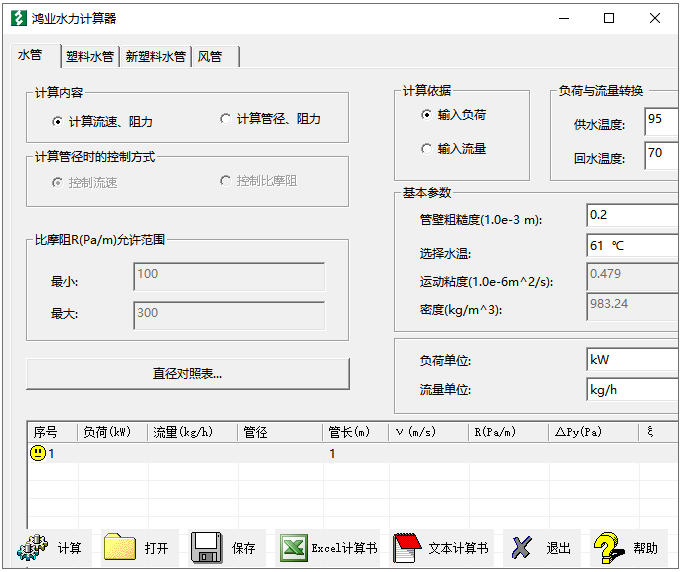Screen dimensions: 682x572
Task: Click the Exit (退出) X icon
Action: pyautogui.click(x=521, y=547)
